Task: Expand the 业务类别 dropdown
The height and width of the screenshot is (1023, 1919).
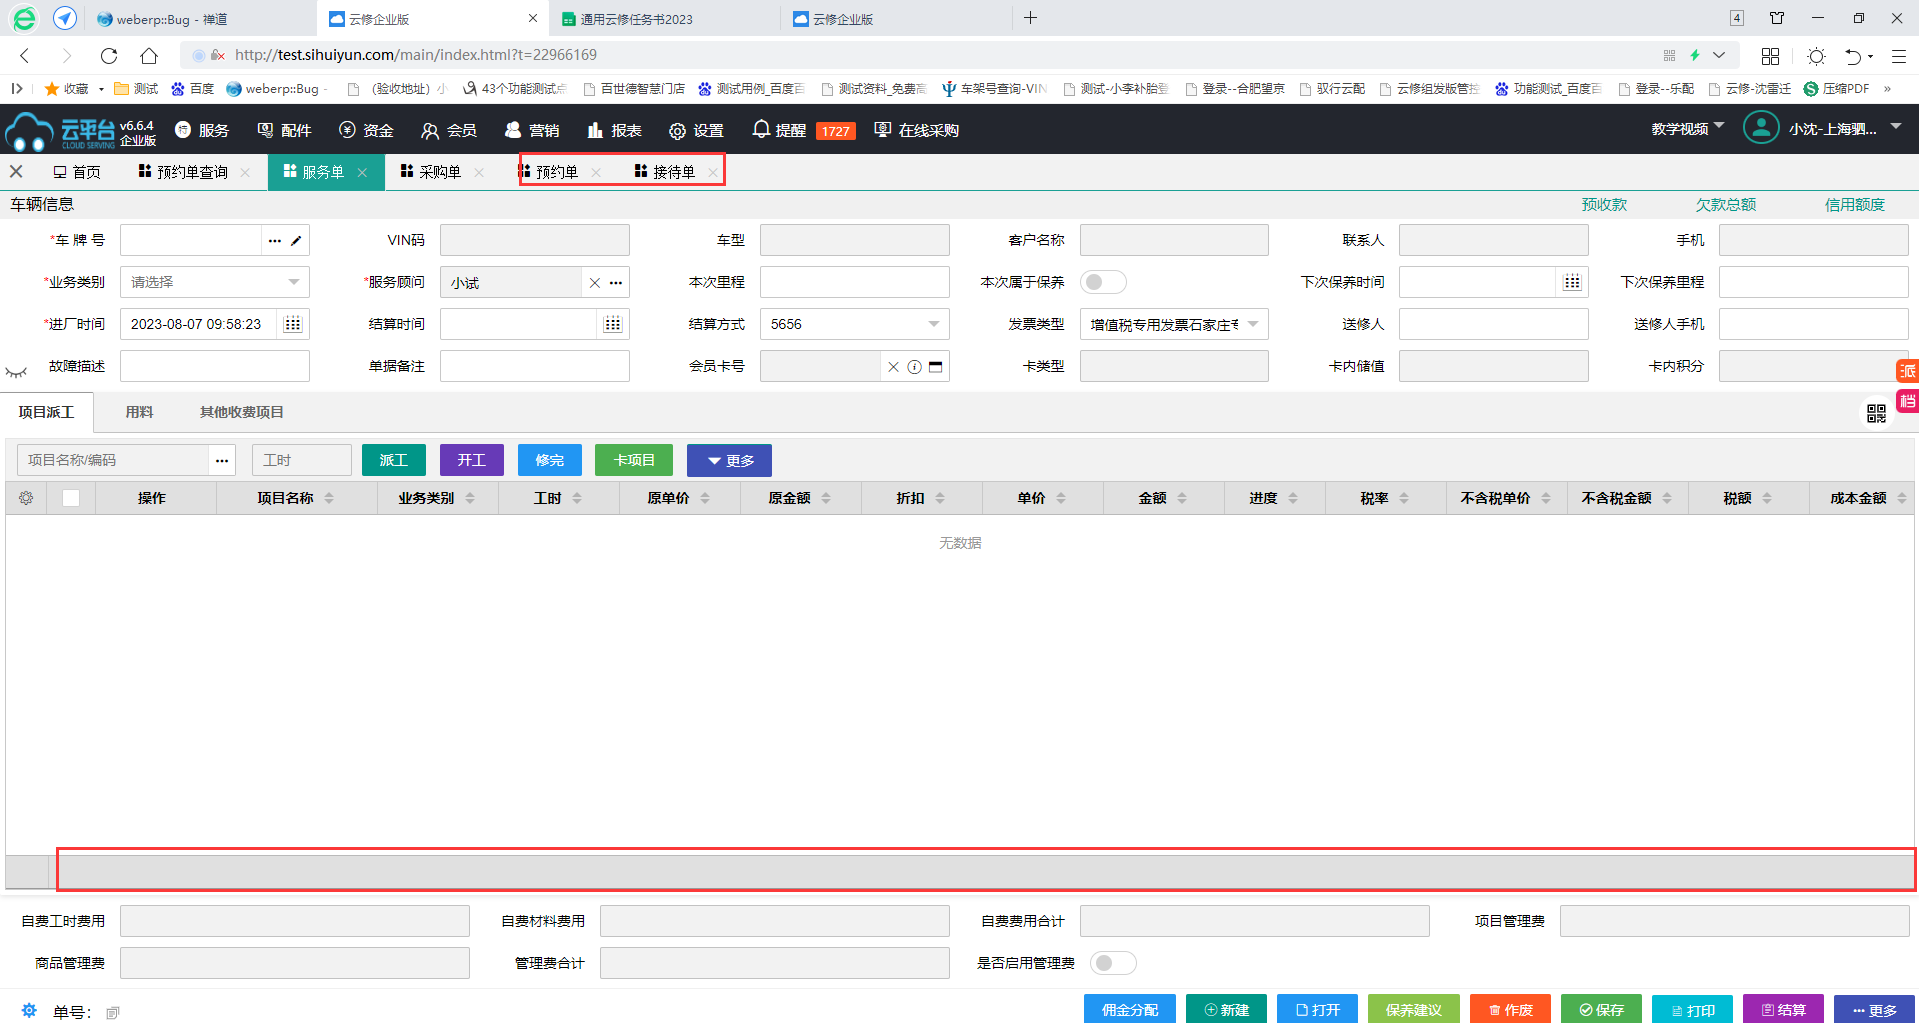Action: 214,282
